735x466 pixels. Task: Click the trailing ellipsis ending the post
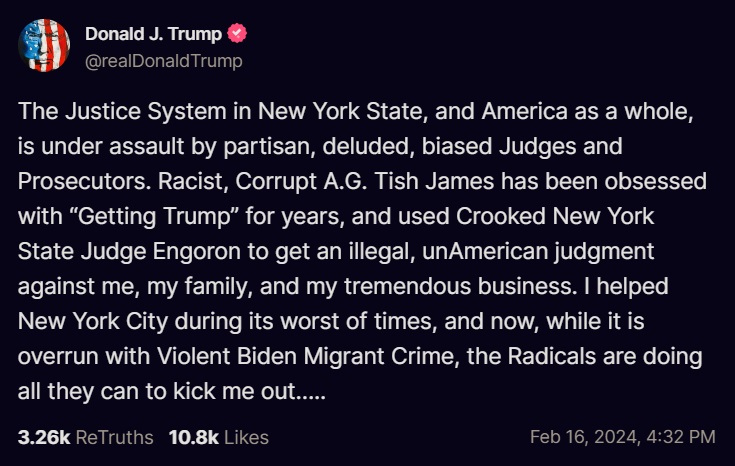(x=311, y=392)
